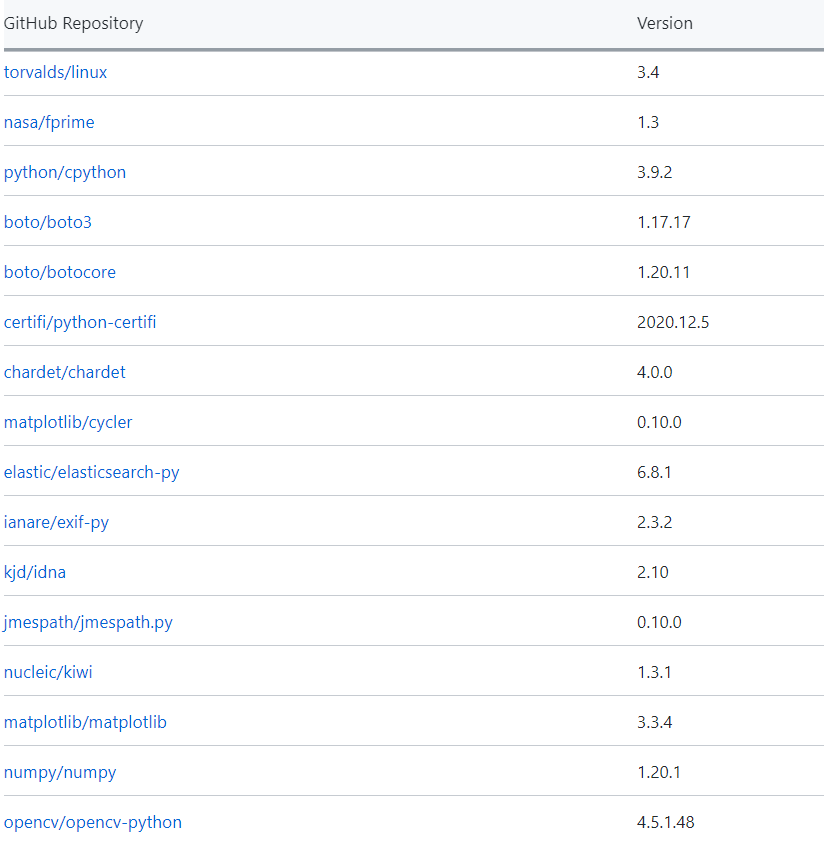
Task: Select version value 1.20.1
Action: (659, 772)
